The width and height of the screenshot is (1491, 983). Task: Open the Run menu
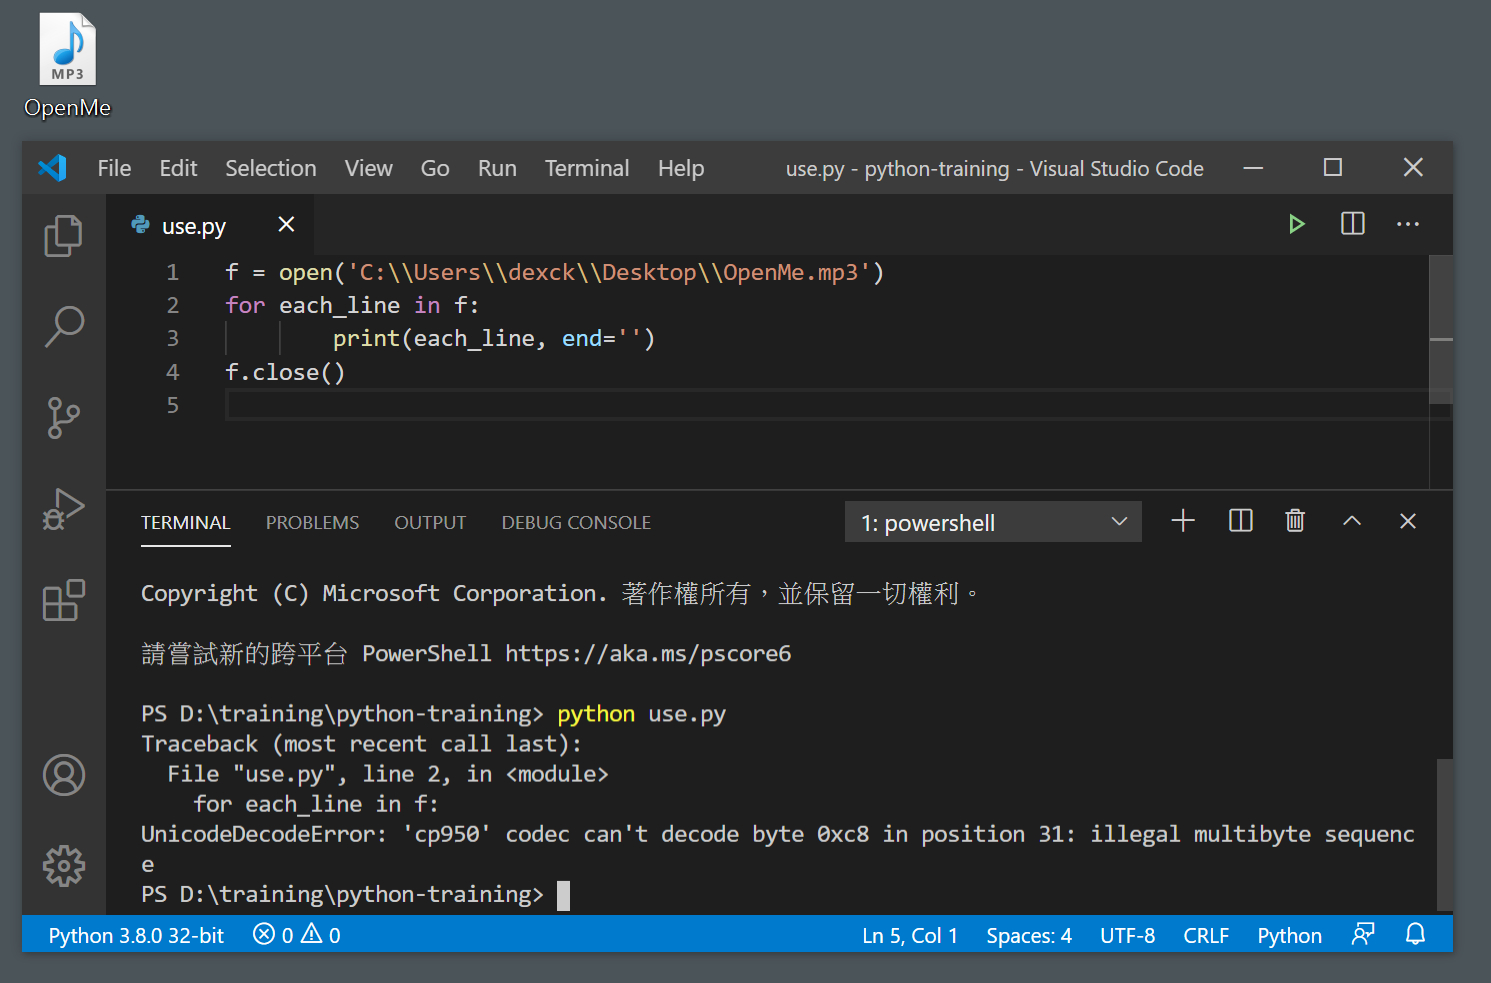coord(497,168)
